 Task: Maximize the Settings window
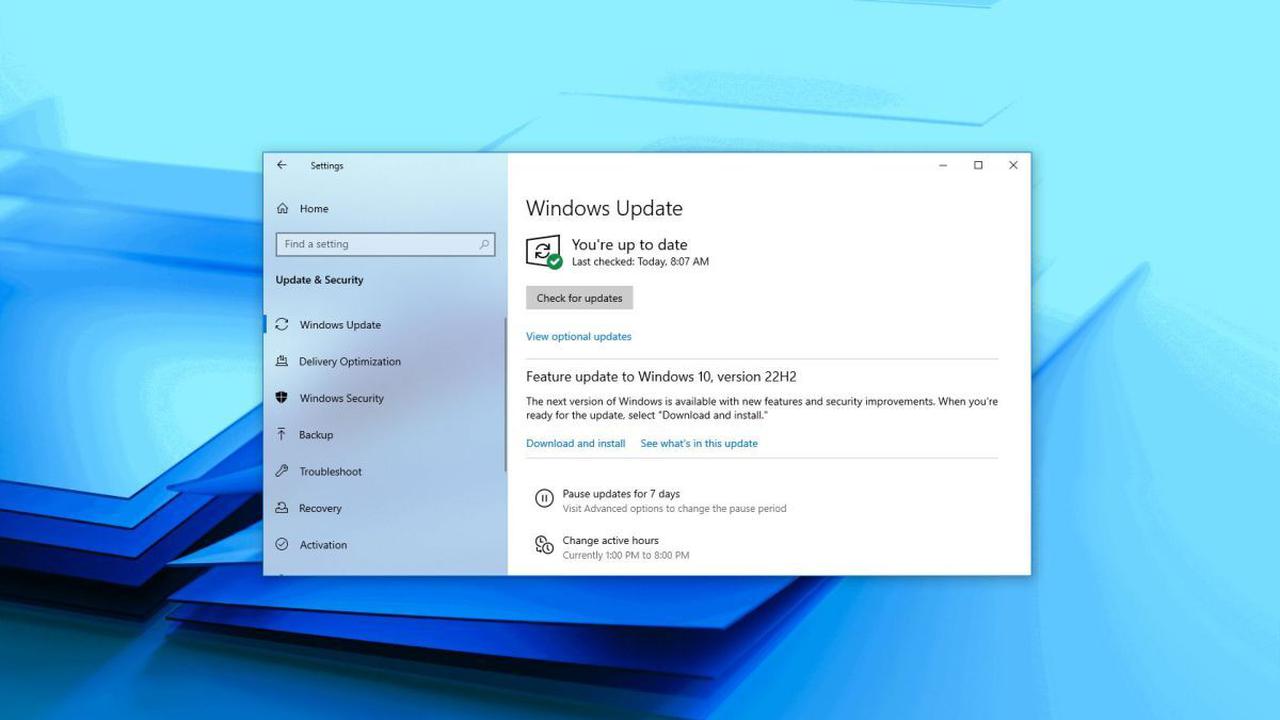(978, 166)
